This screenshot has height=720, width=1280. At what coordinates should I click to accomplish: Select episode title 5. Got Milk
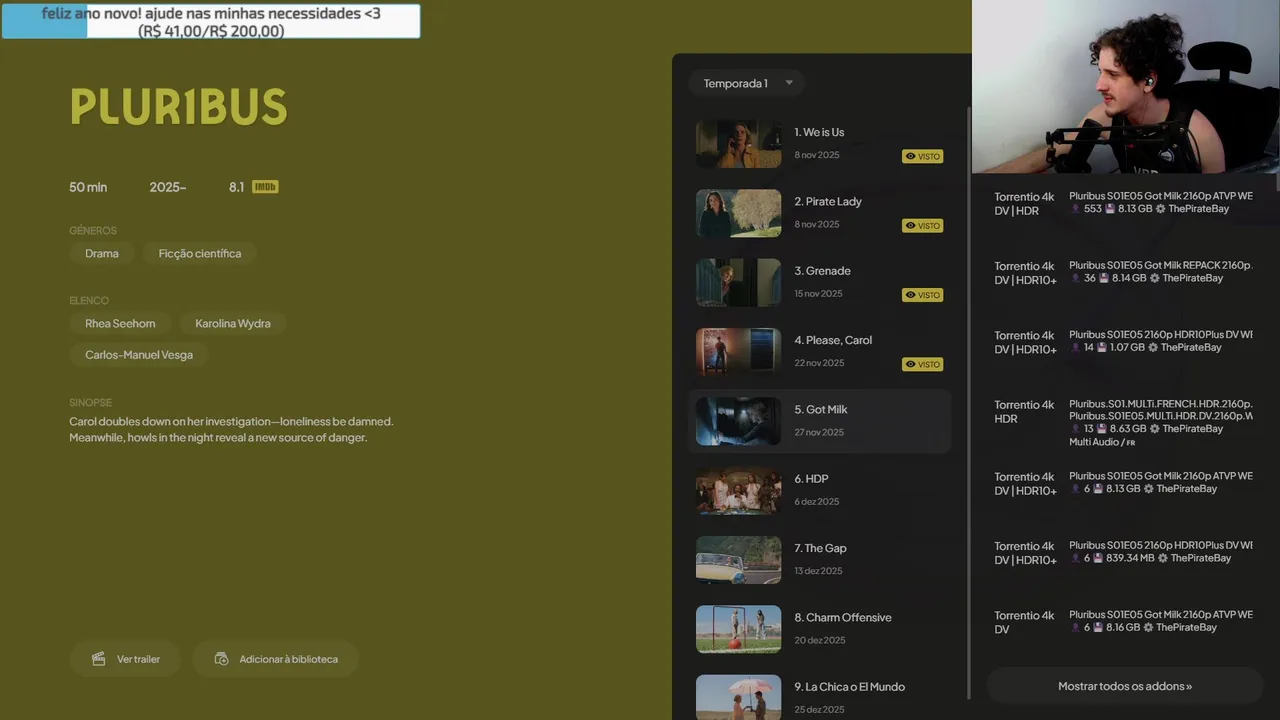pyautogui.click(x=821, y=409)
